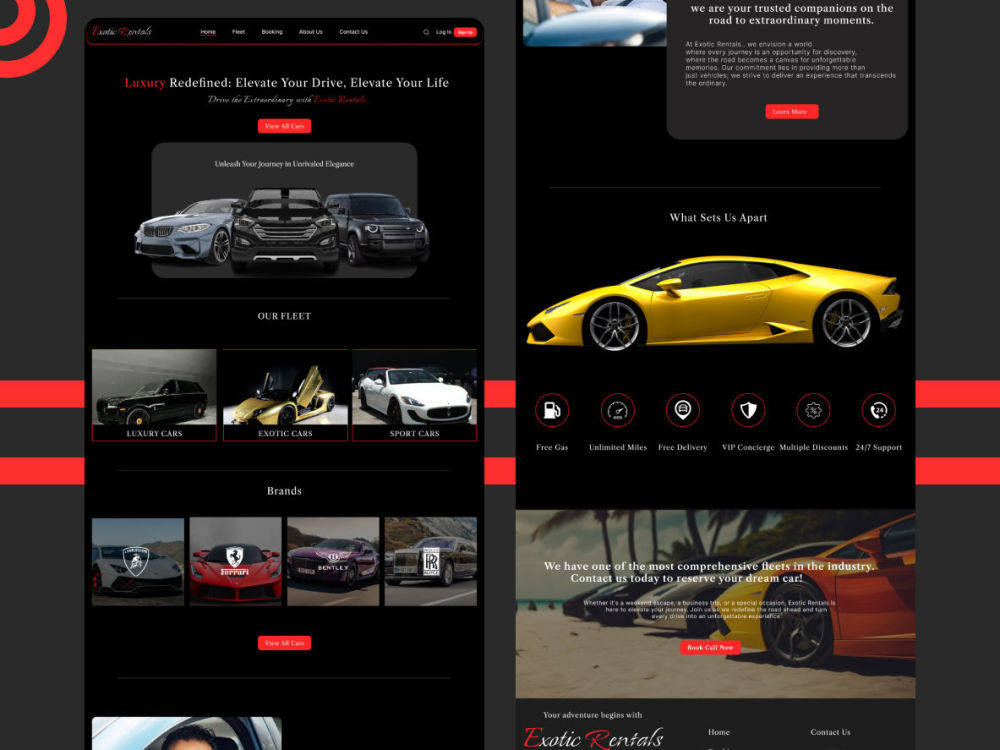Open the About Us nav item
The height and width of the screenshot is (750, 1000).
pos(311,32)
